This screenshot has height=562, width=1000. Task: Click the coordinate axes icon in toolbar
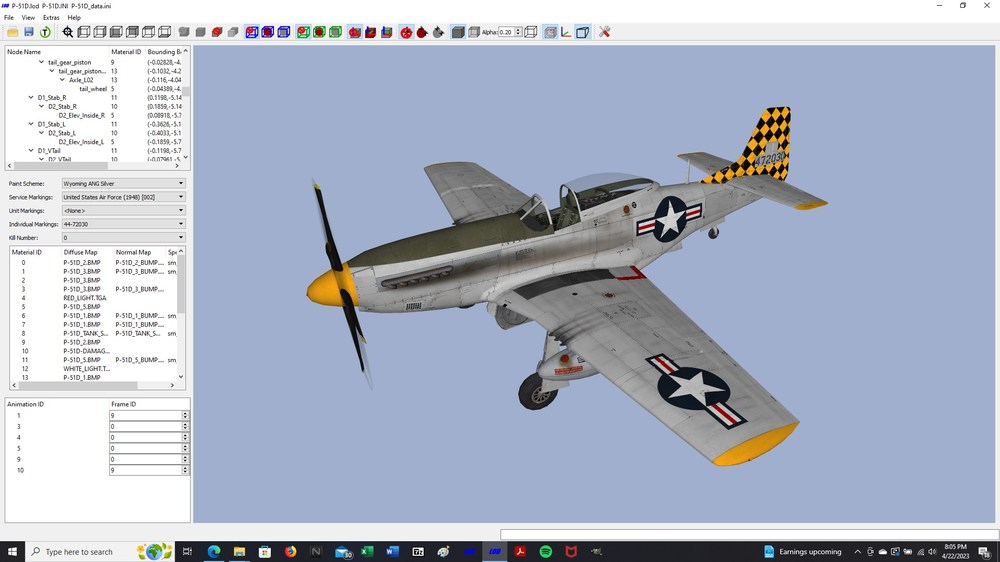pyautogui.click(x=566, y=32)
